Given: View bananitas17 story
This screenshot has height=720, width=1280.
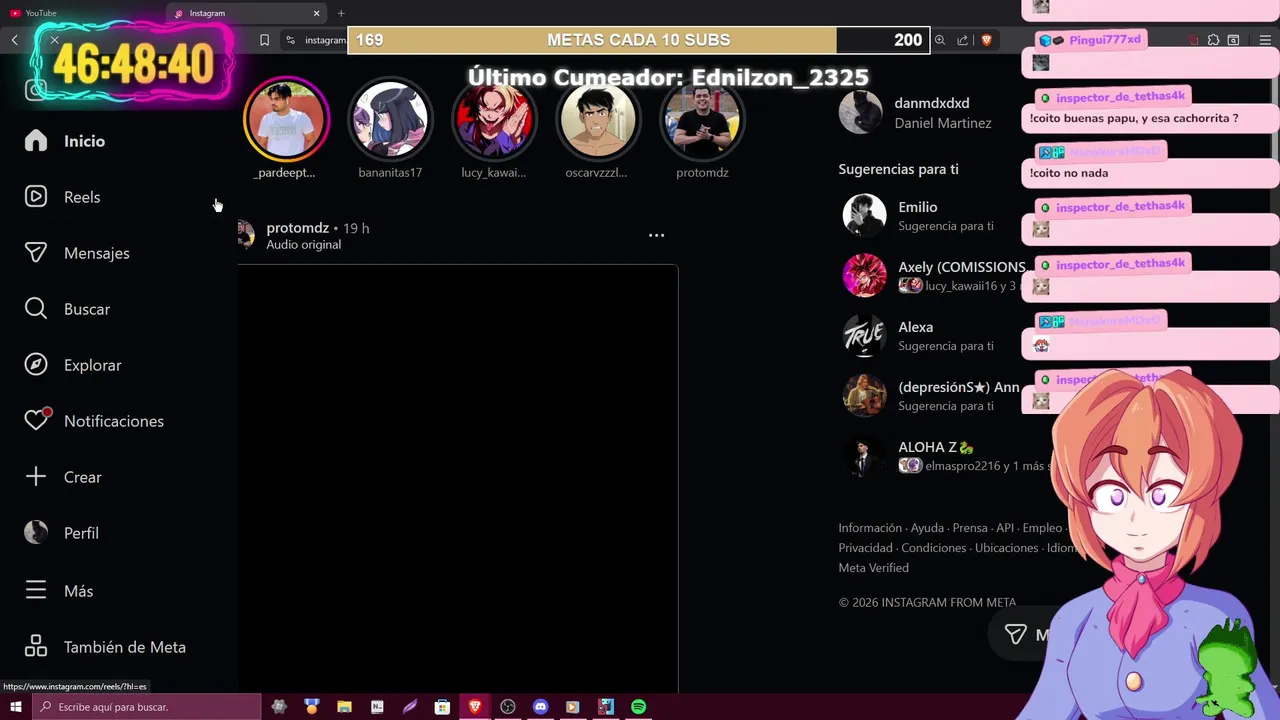Looking at the screenshot, I should [390, 119].
